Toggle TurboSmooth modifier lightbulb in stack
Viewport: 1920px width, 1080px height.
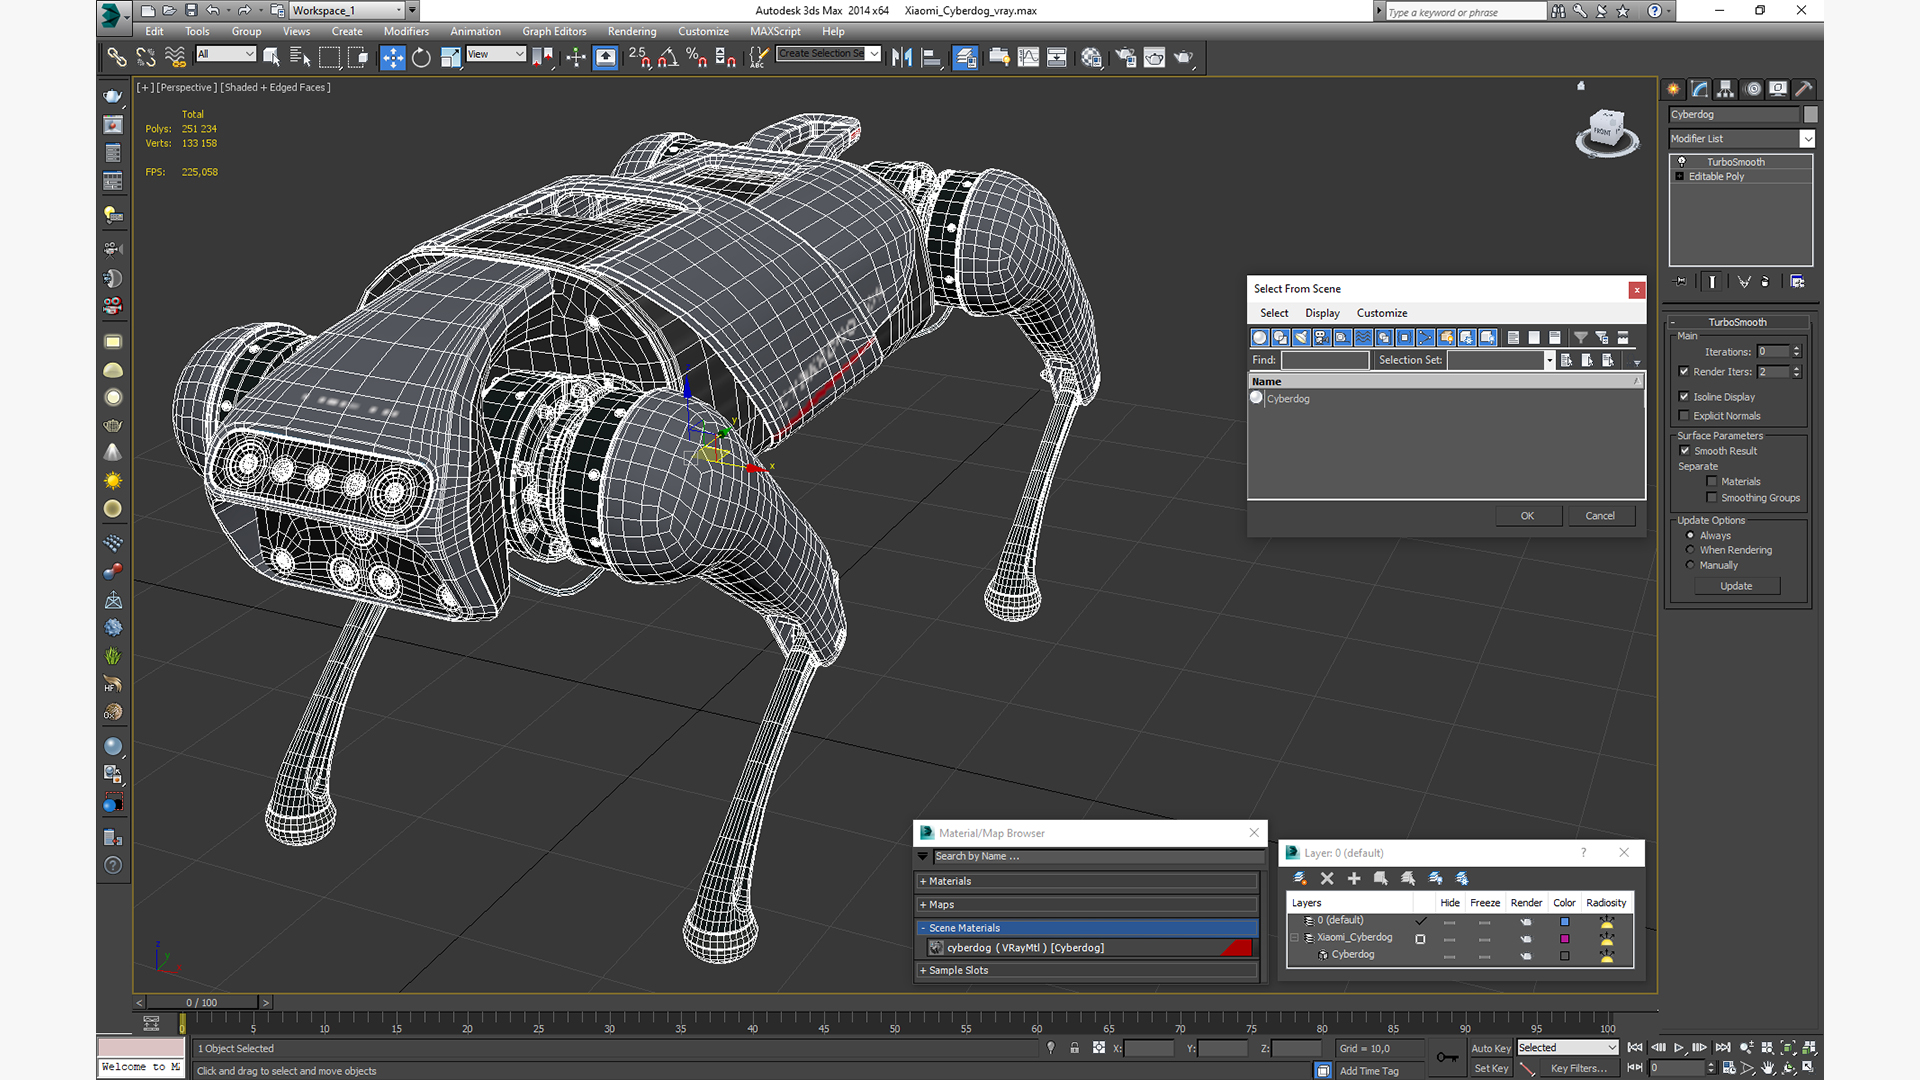1681,161
